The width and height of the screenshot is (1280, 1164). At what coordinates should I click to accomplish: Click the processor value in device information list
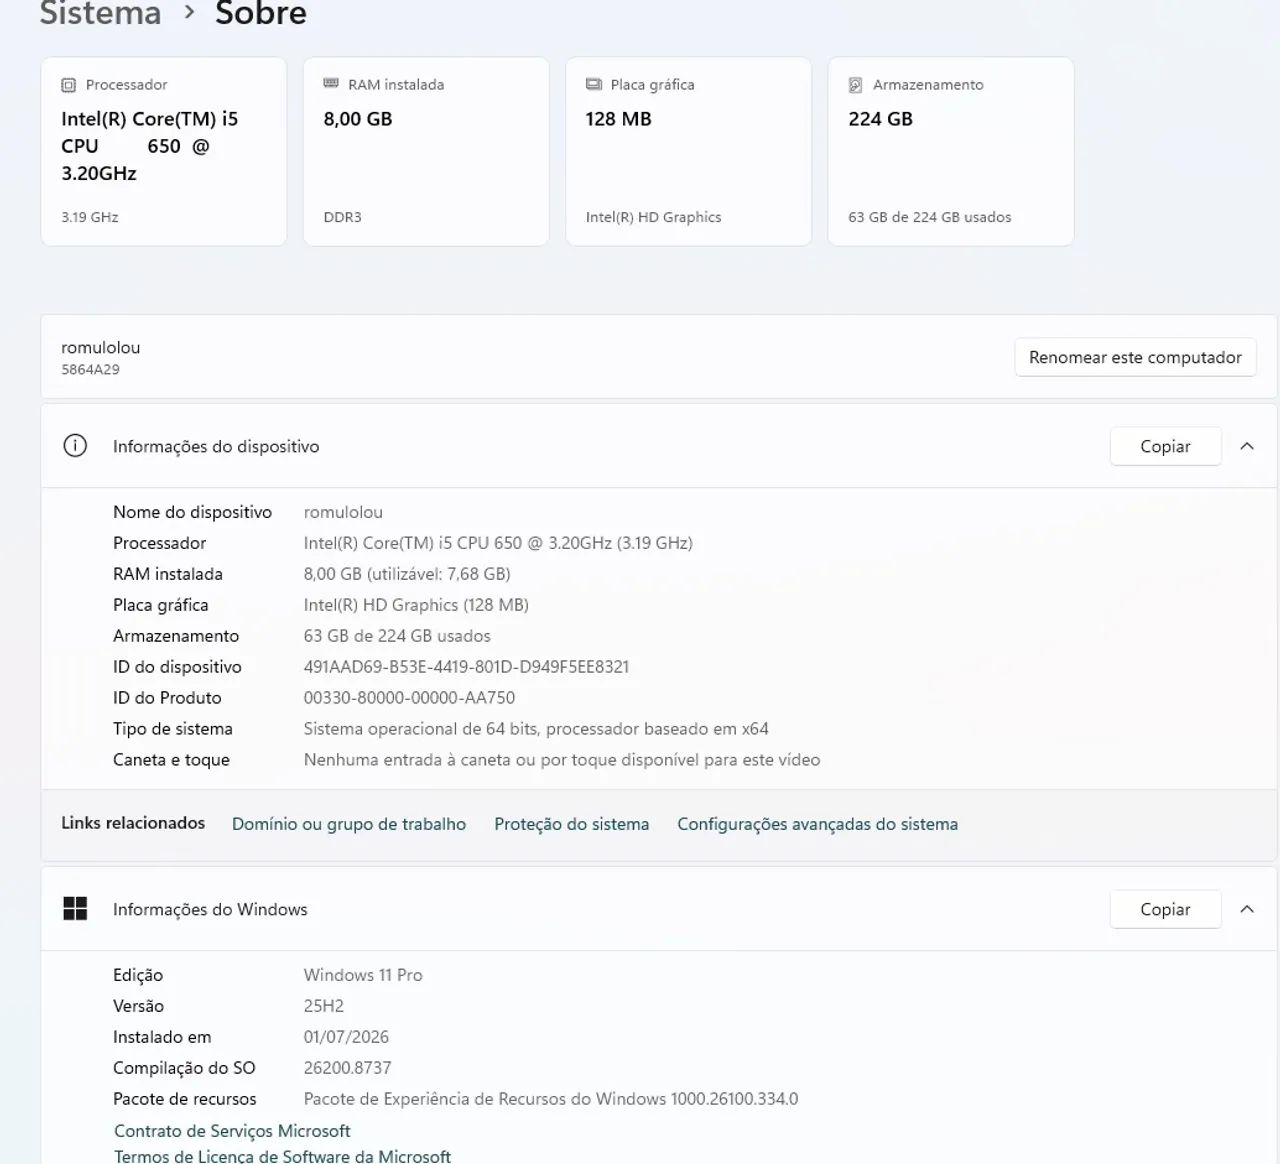[498, 543]
